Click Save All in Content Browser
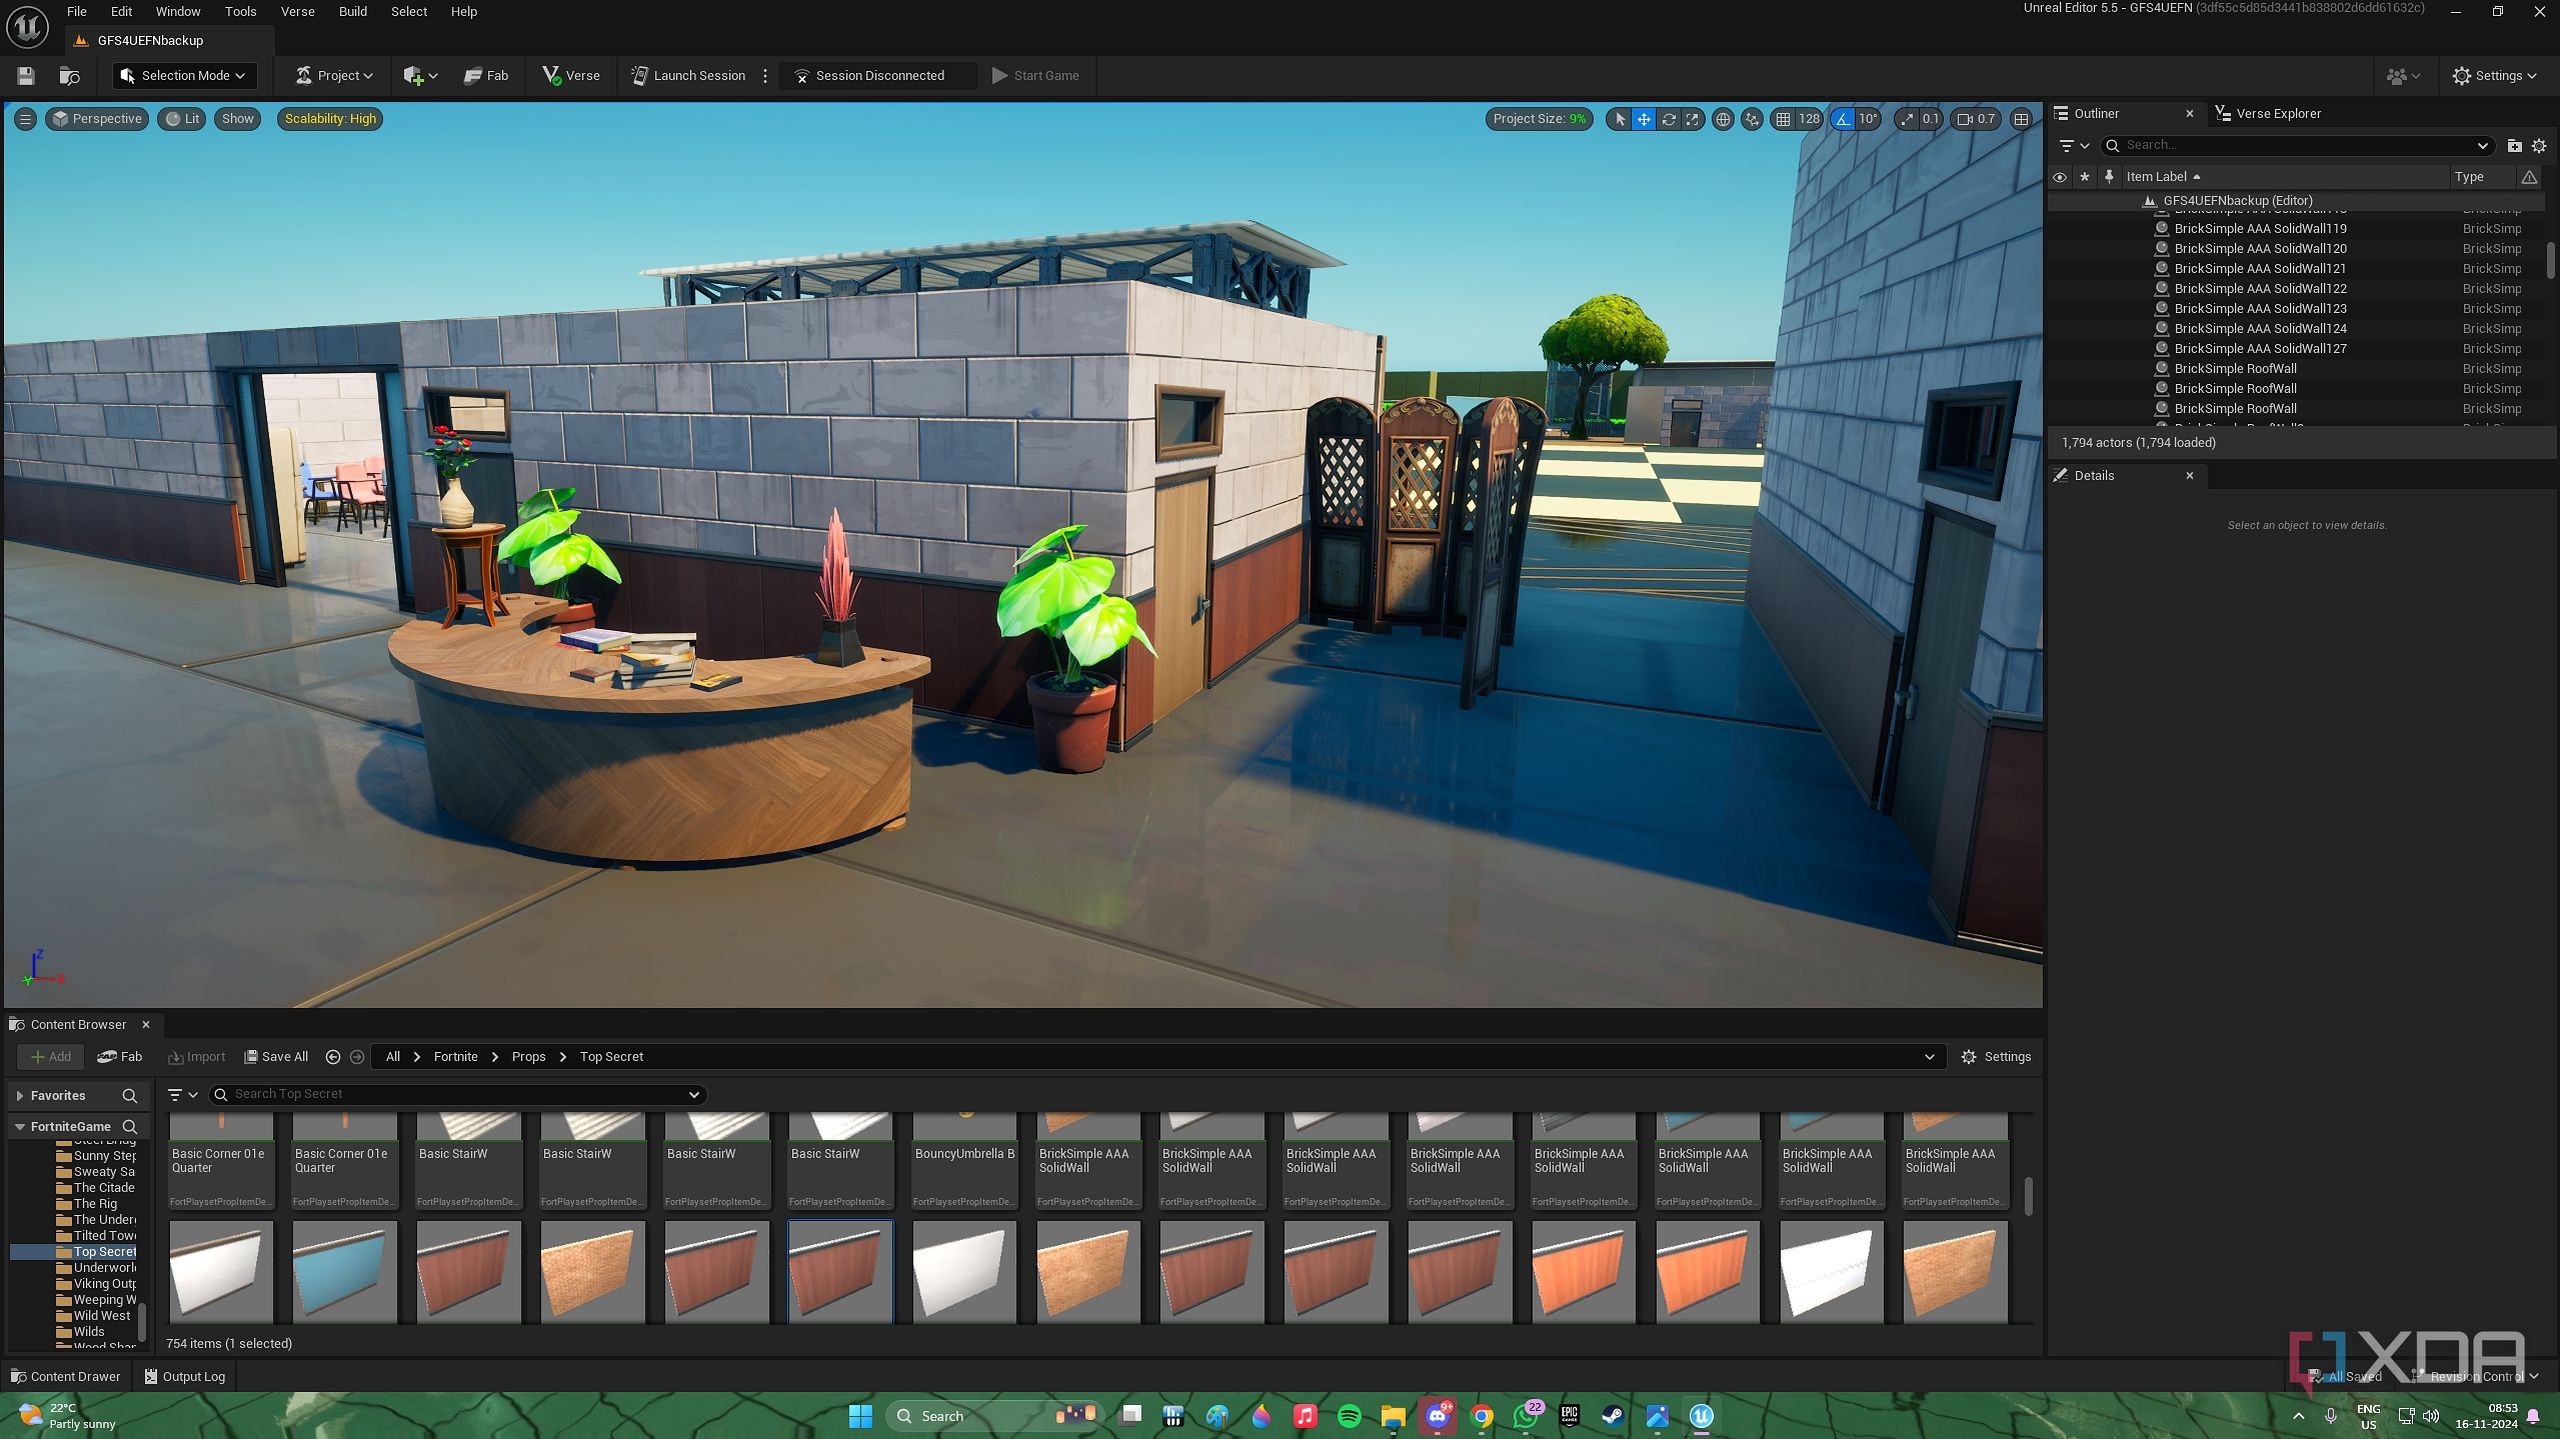 click(x=276, y=1057)
